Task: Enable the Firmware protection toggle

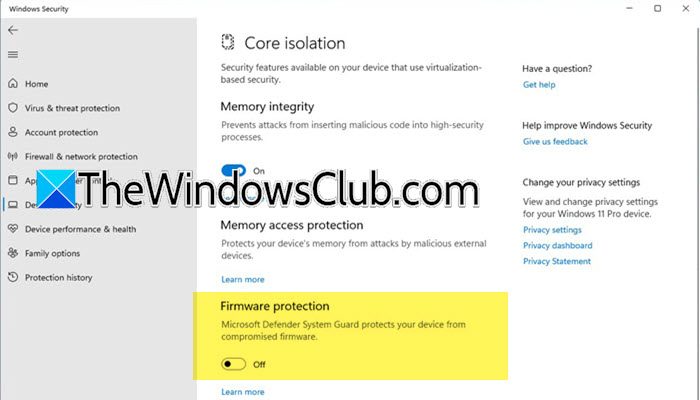Action: (233, 364)
